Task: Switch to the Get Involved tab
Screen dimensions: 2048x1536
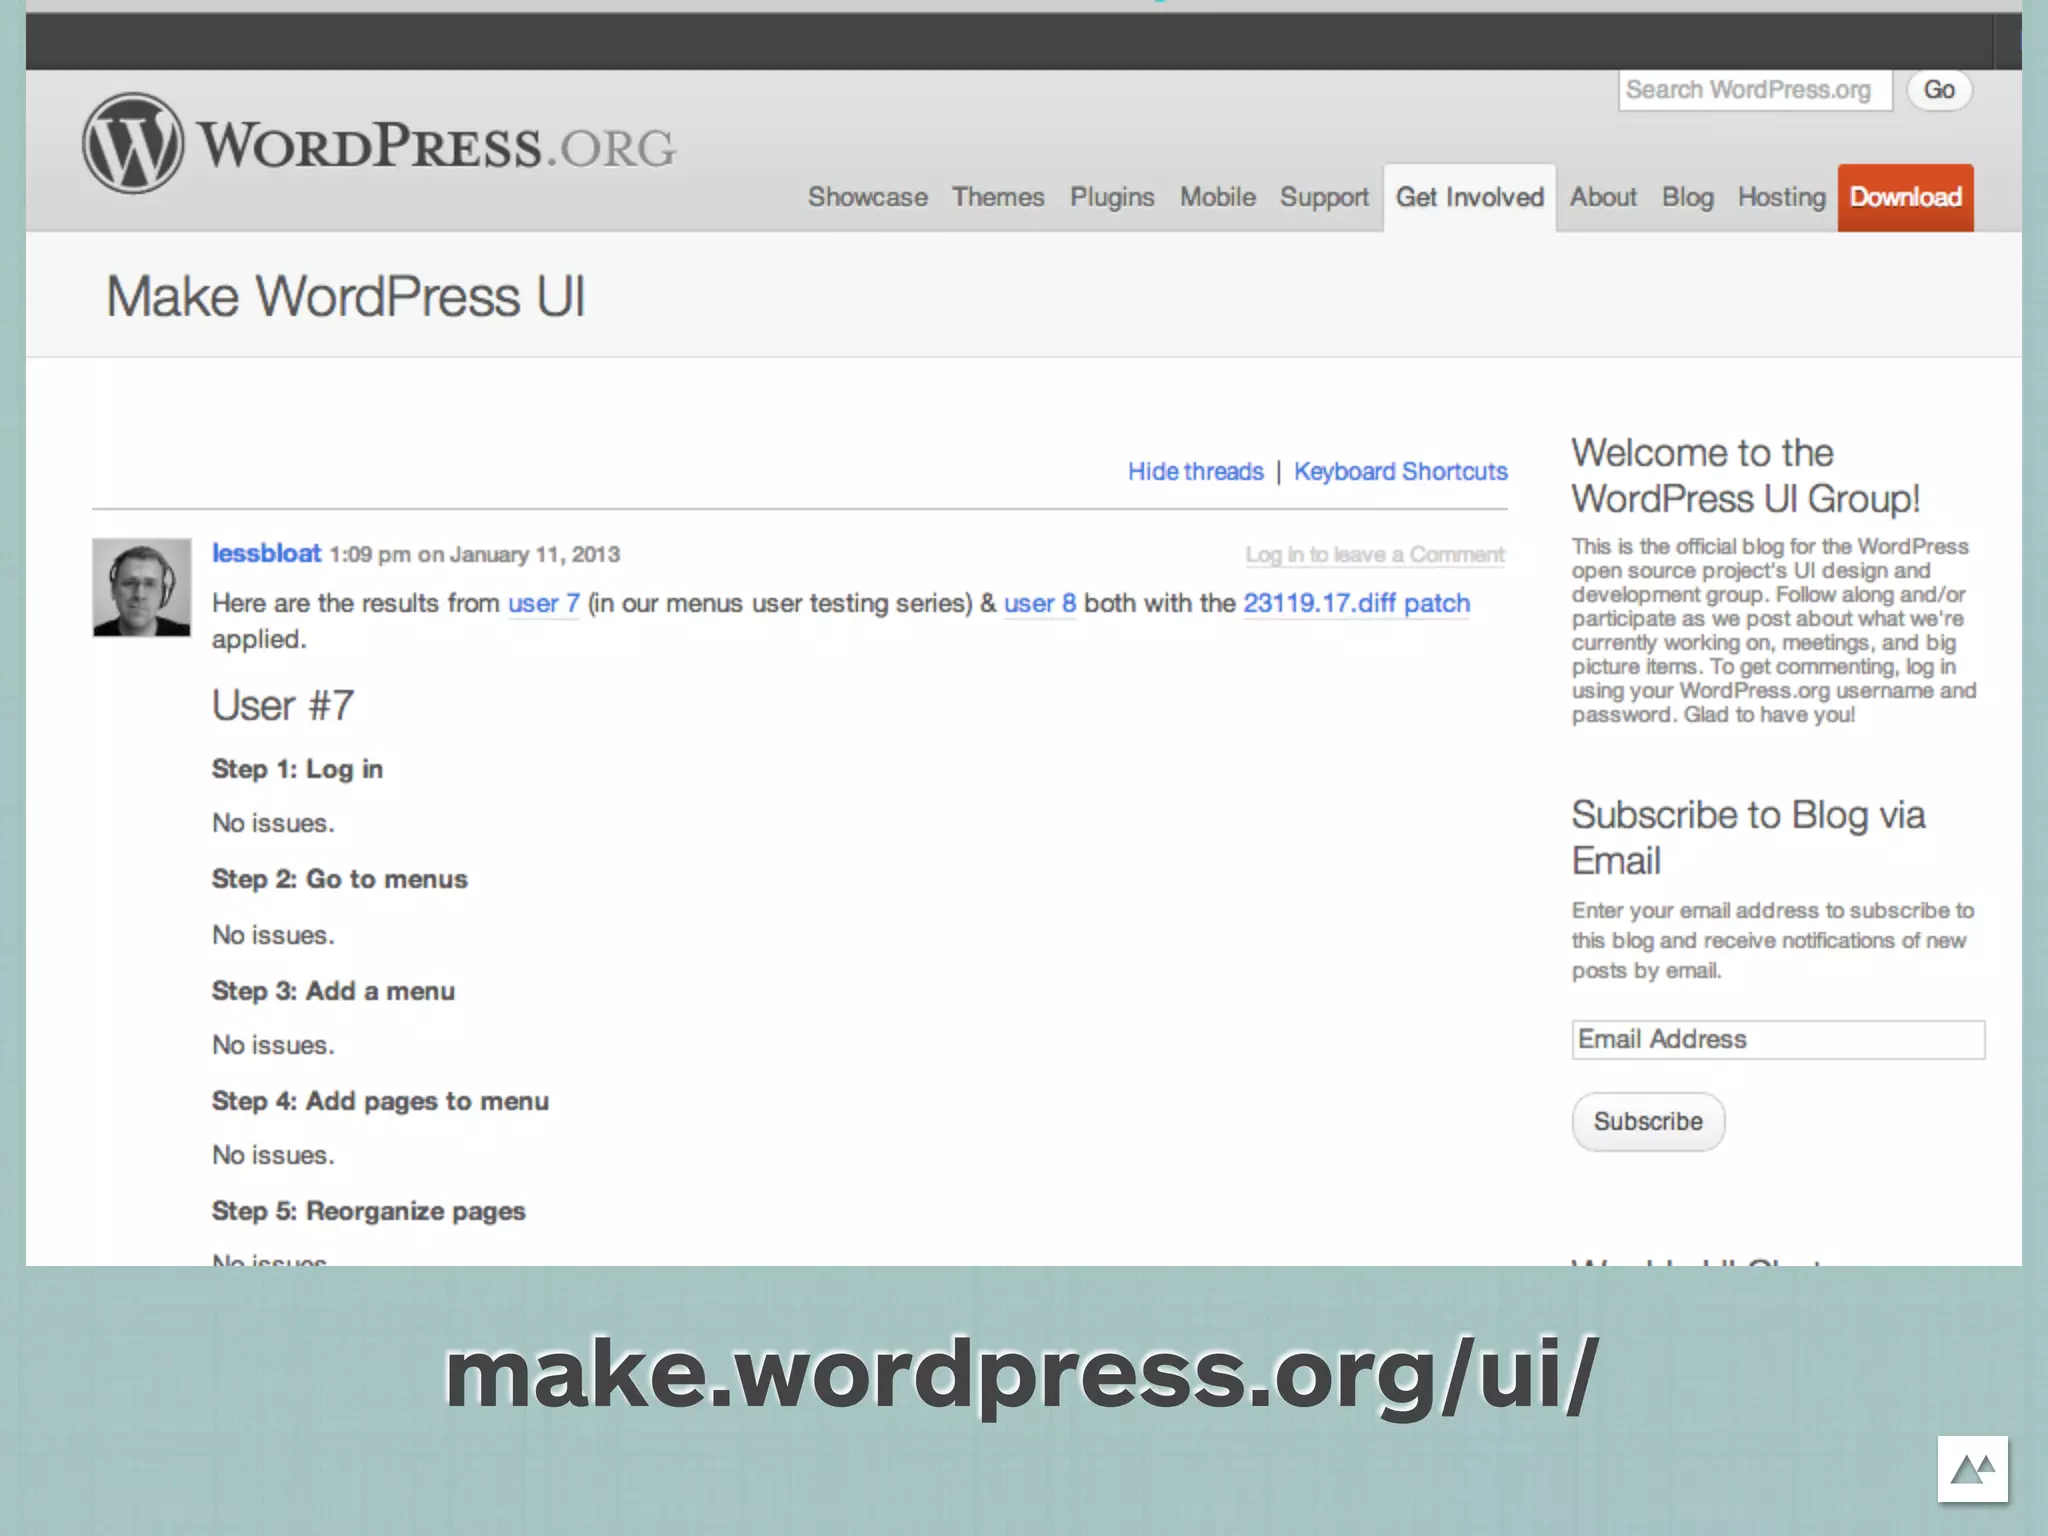Action: tap(1469, 197)
